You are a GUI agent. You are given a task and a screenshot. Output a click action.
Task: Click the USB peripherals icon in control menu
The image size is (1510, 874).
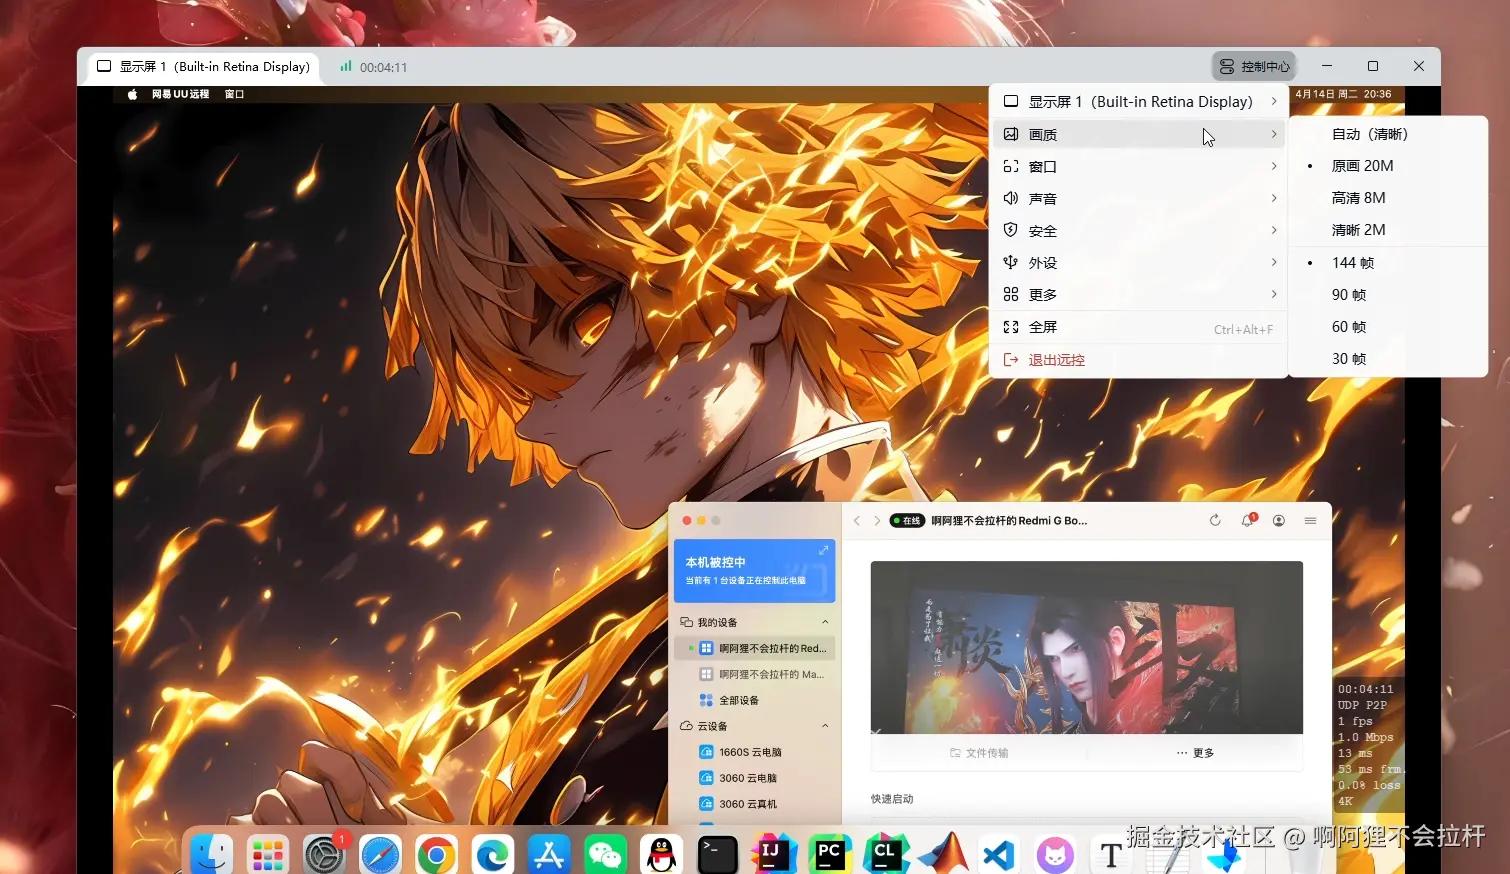click(x=1011, y=262)
